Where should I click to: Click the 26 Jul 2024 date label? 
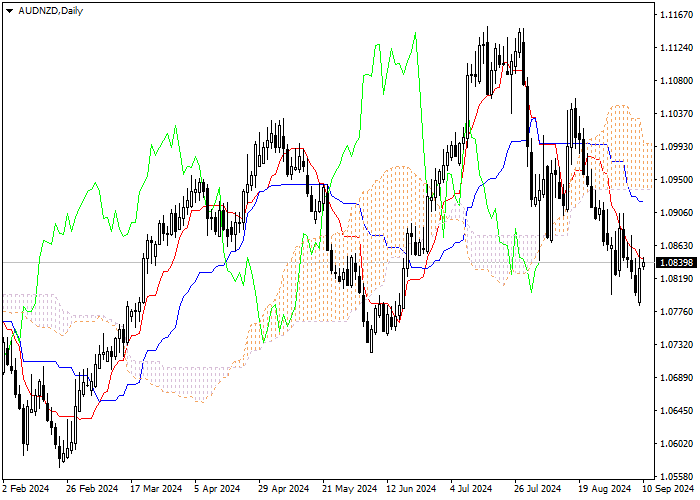(538, 489)
